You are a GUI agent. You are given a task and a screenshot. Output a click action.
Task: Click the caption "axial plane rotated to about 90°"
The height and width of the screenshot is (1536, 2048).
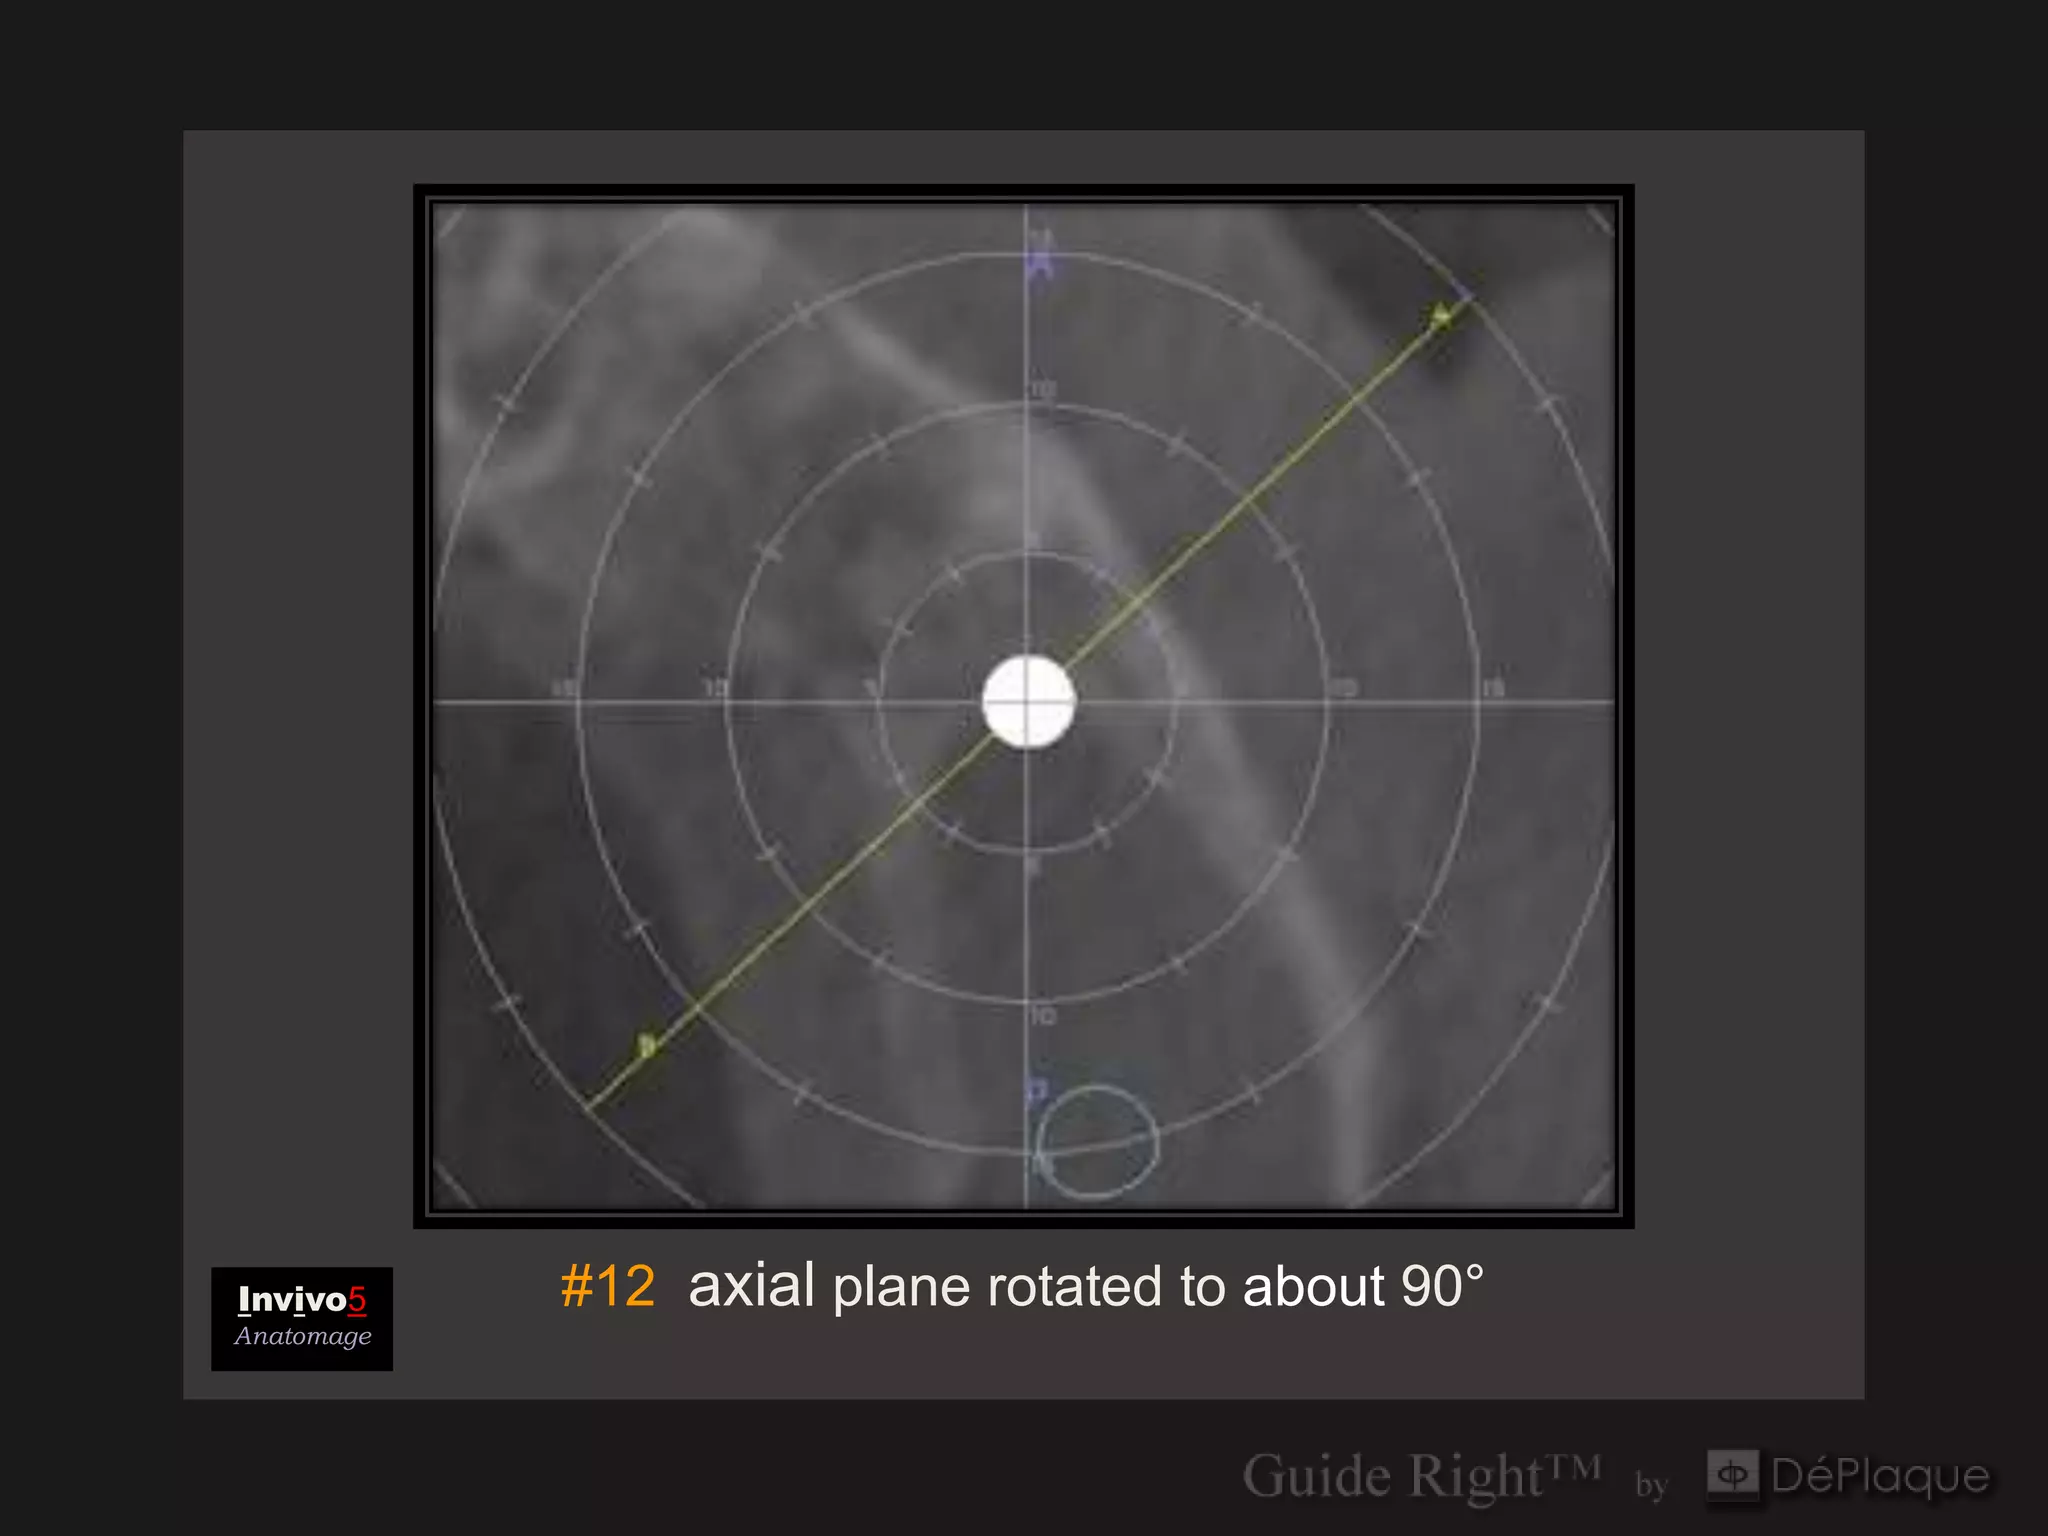coord(1086,1286)
